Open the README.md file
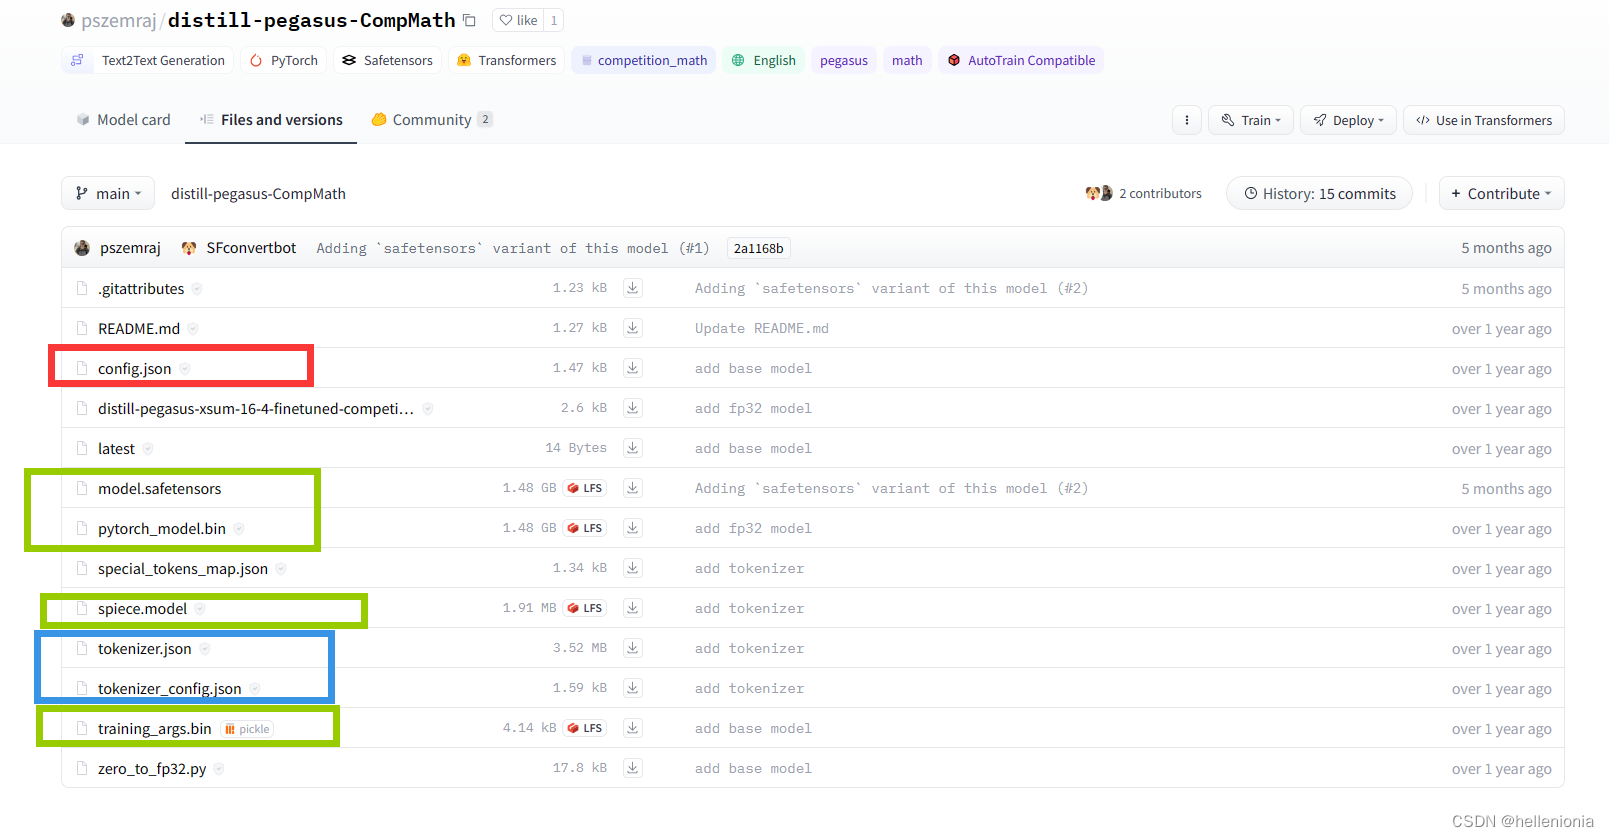Image resolution: width=1609 pixels, height=837 pixels. pyautogui.click(x=139, y=329)
